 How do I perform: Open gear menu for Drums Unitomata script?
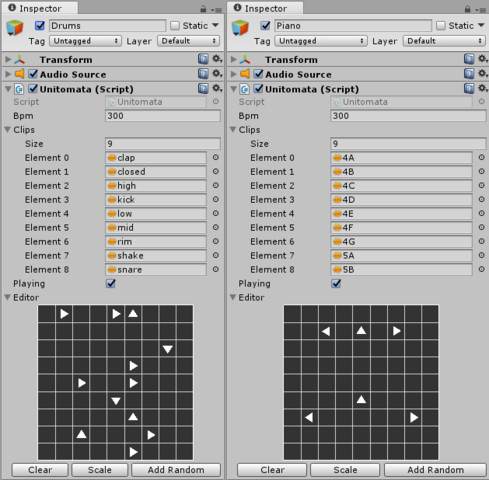(217, 88)
